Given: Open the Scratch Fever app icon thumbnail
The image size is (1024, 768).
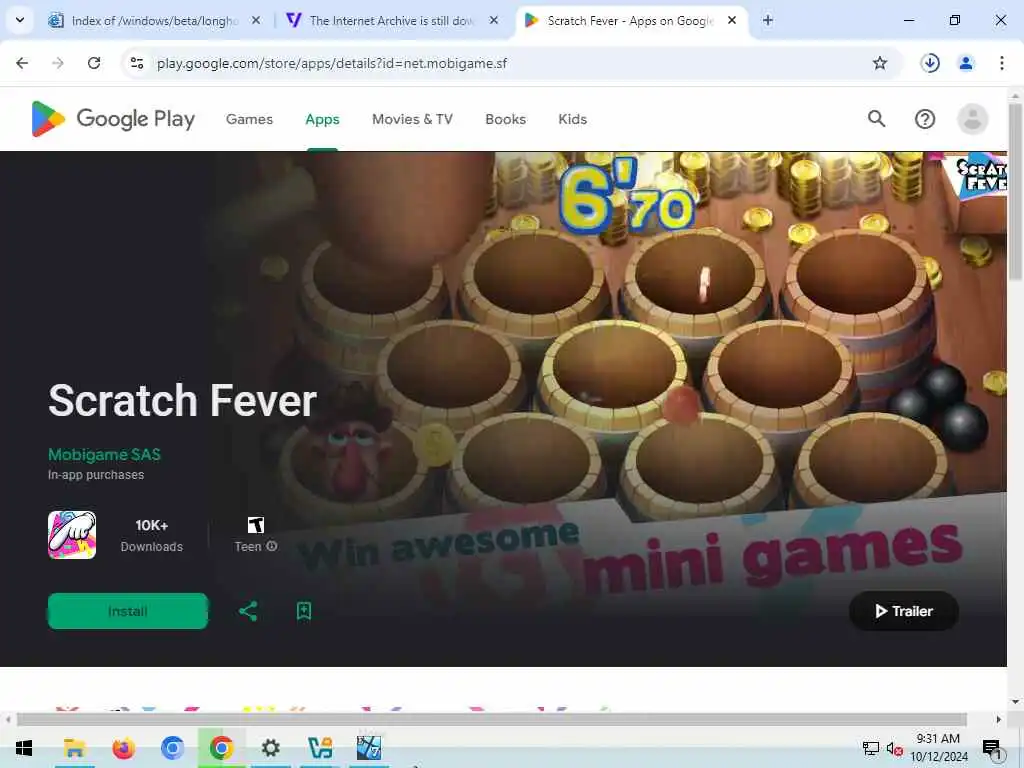Looking at the screenshot, I should [72, 535].
